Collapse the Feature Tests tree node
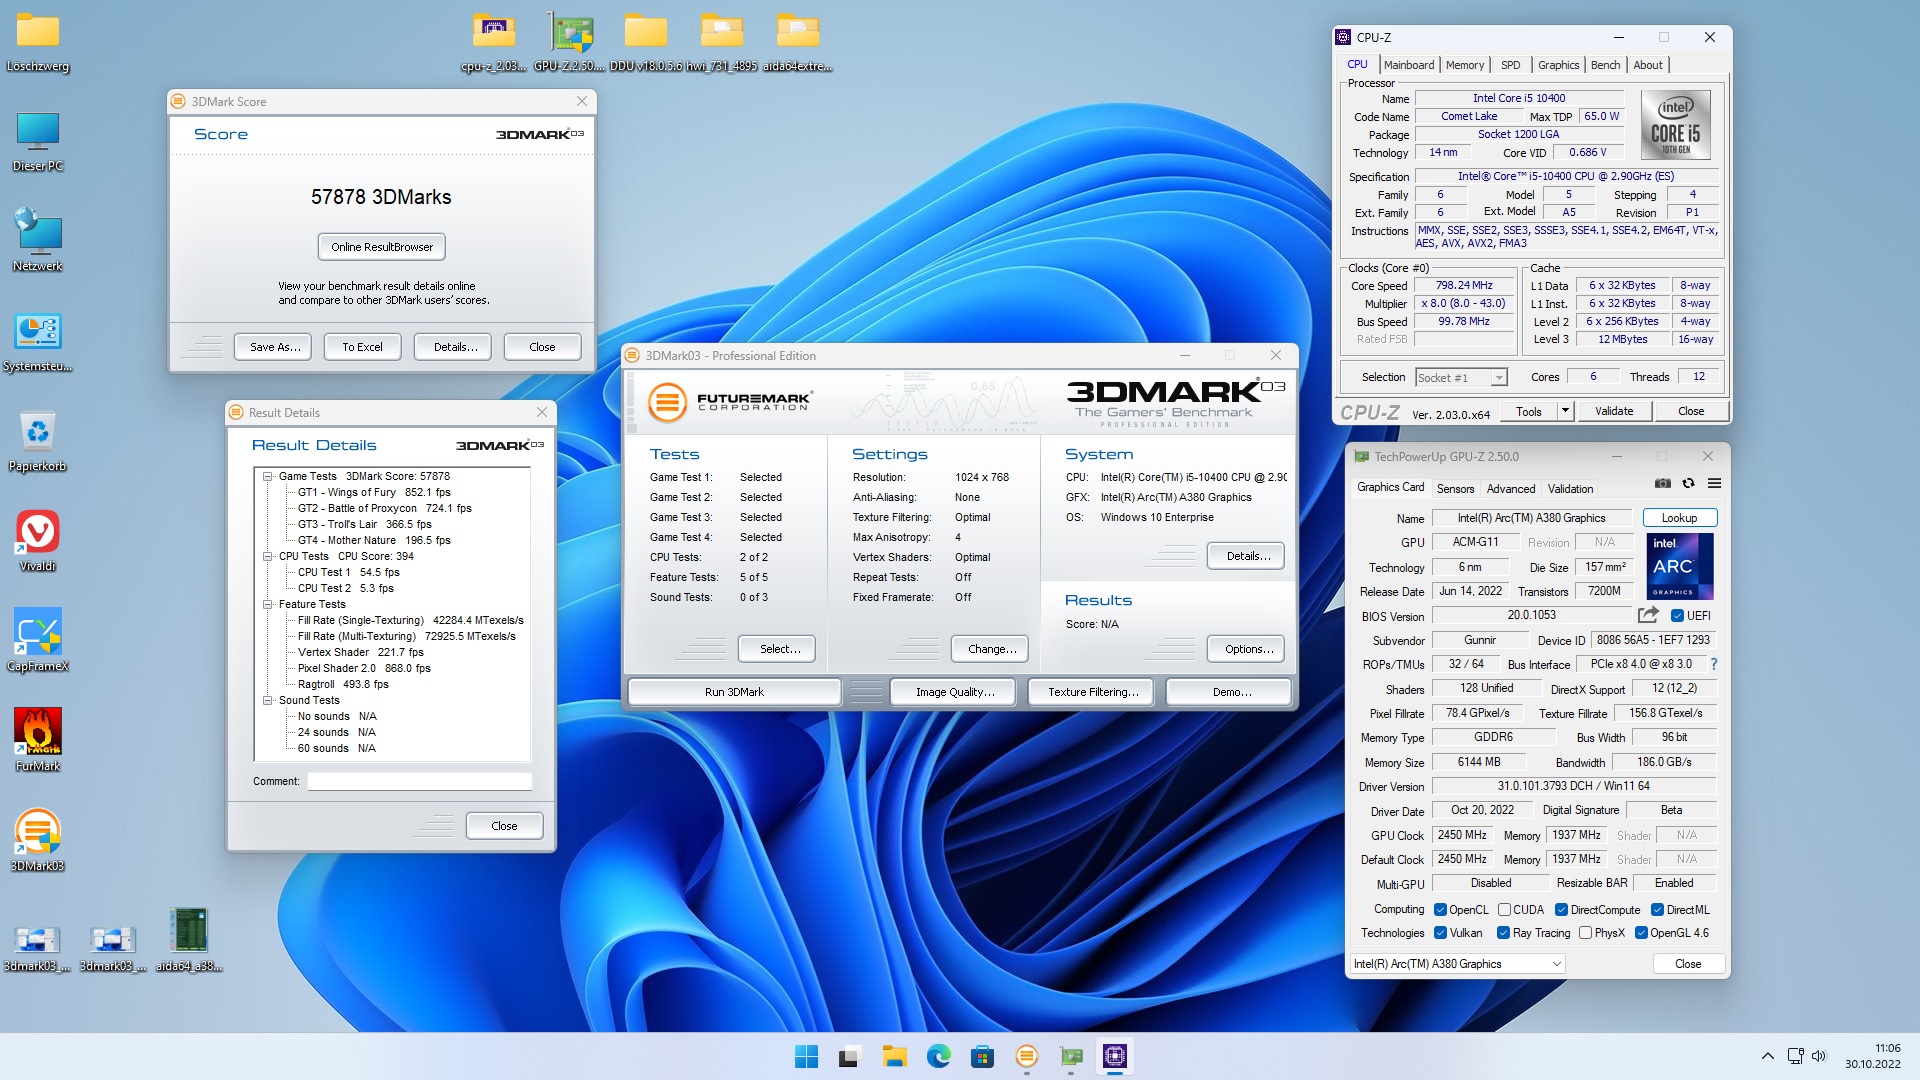The width and height of the screenshot is (1920, 1080). tap(268, 605)
